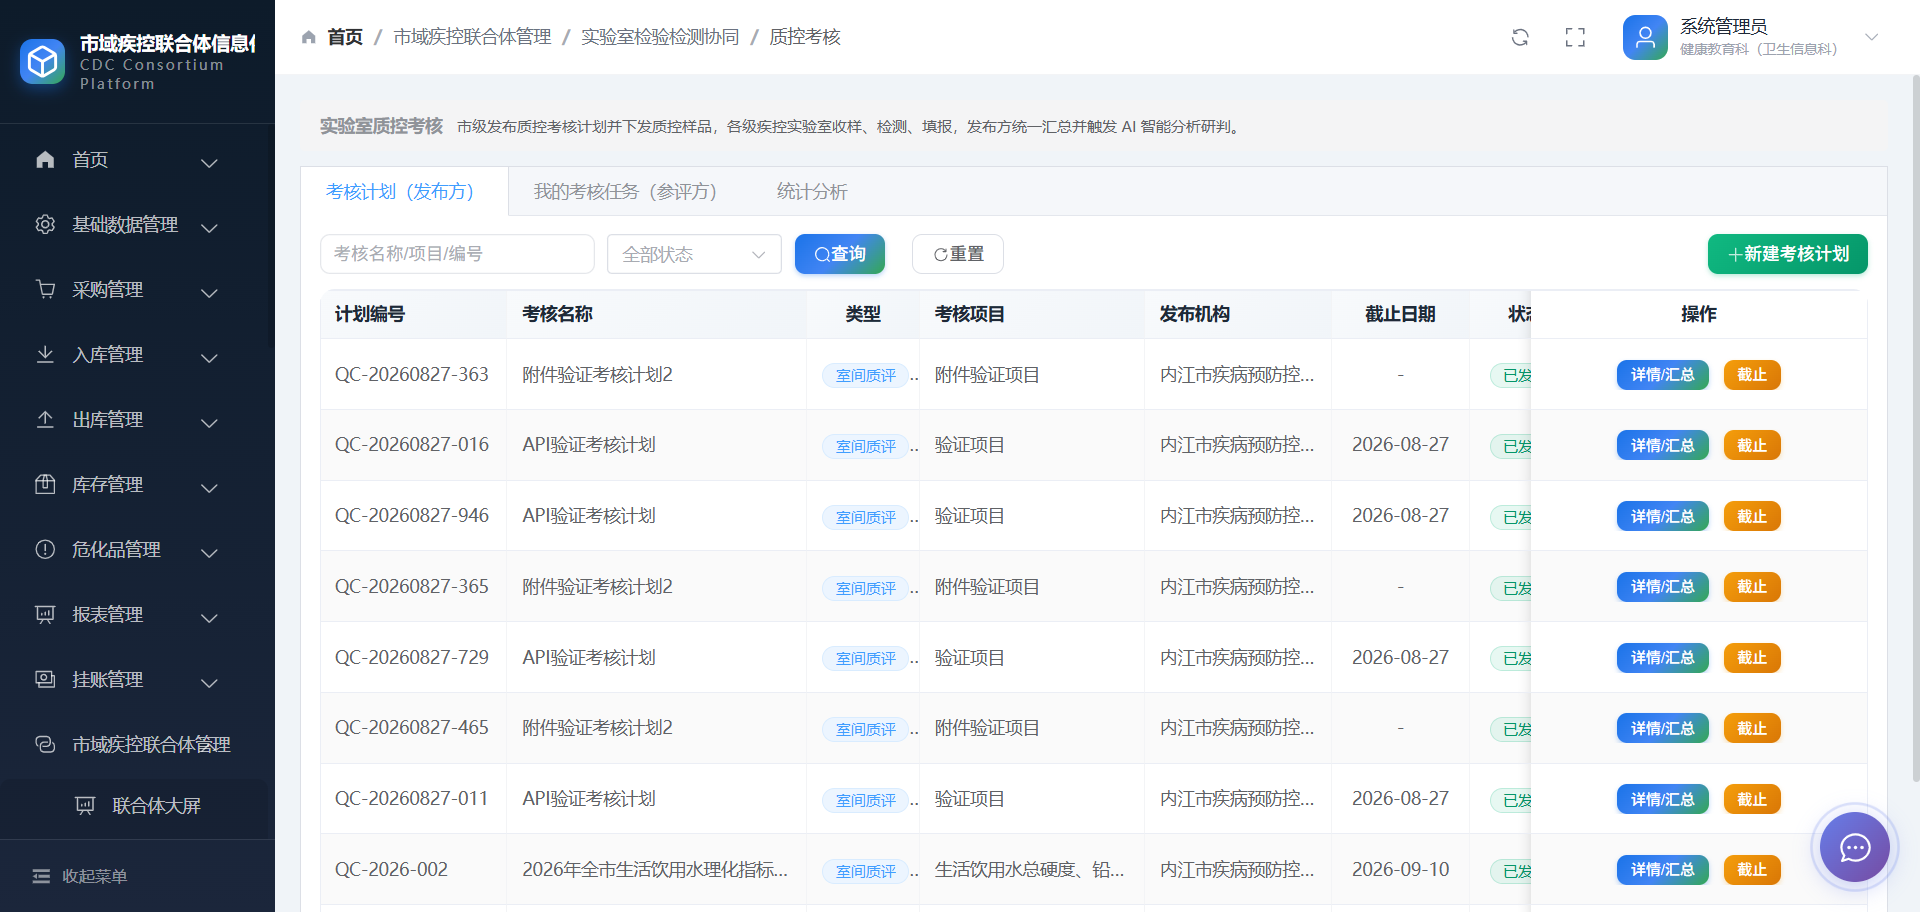Collapse the sidebar via 收起菜单
The width and height of the screenshot is (1920, 912).
point(80,876)
